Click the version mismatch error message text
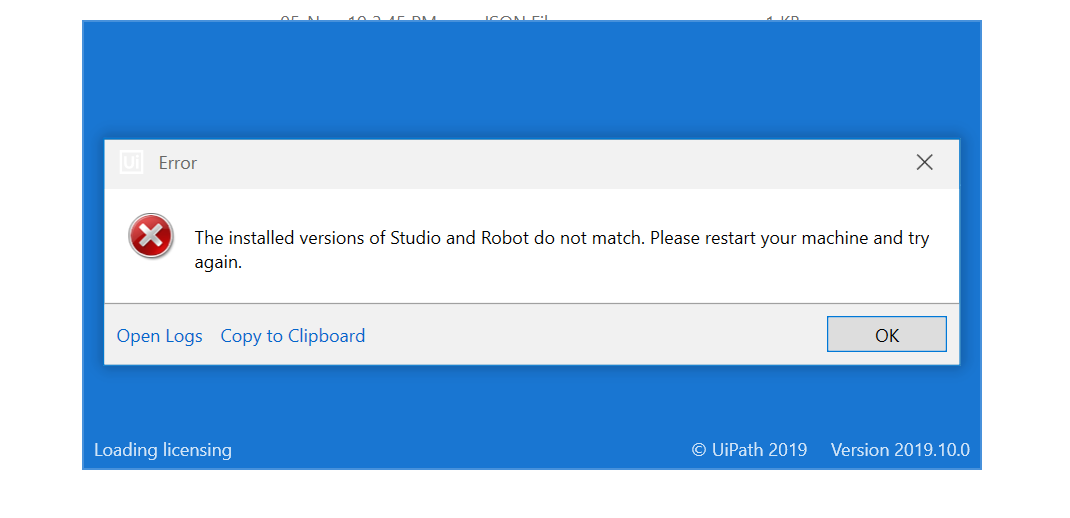 [560, 239]
